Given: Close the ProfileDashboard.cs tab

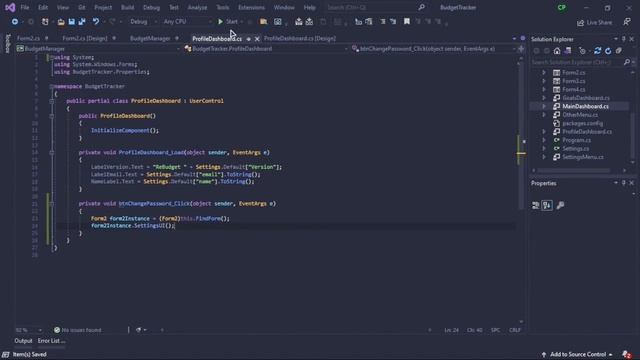Looking at the screenshot, I should [257, 39].
